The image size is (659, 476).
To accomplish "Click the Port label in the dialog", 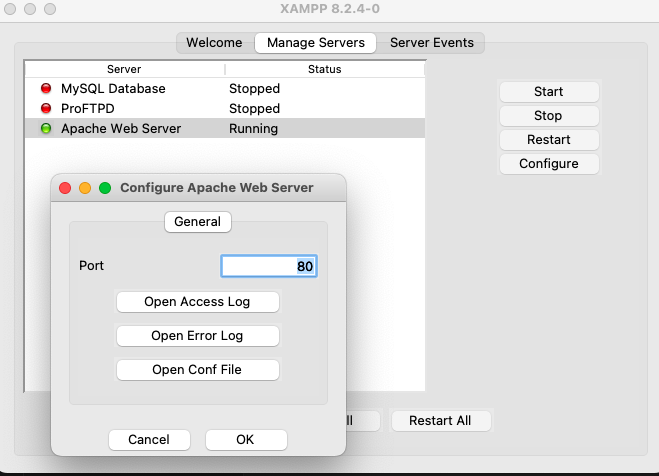I will 91,266.
